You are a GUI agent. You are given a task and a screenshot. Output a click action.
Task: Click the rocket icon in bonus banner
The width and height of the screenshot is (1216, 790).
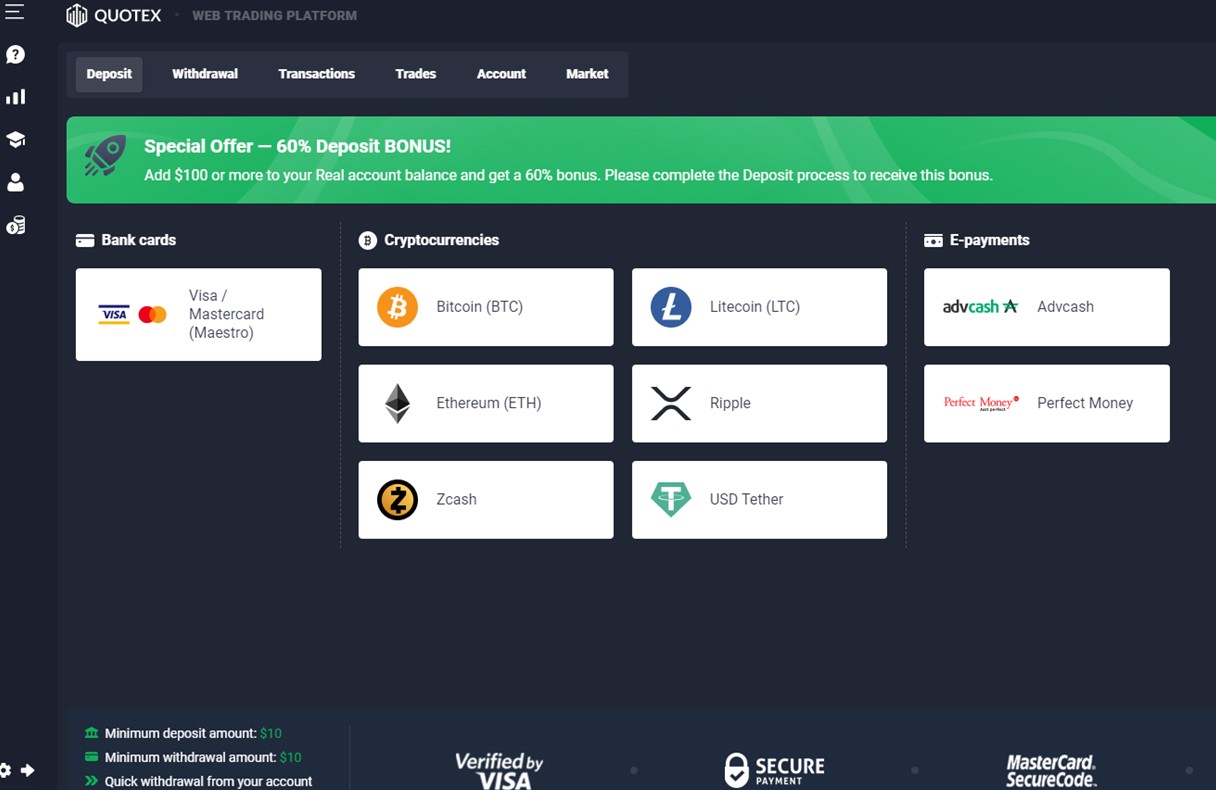pos(105,156)
